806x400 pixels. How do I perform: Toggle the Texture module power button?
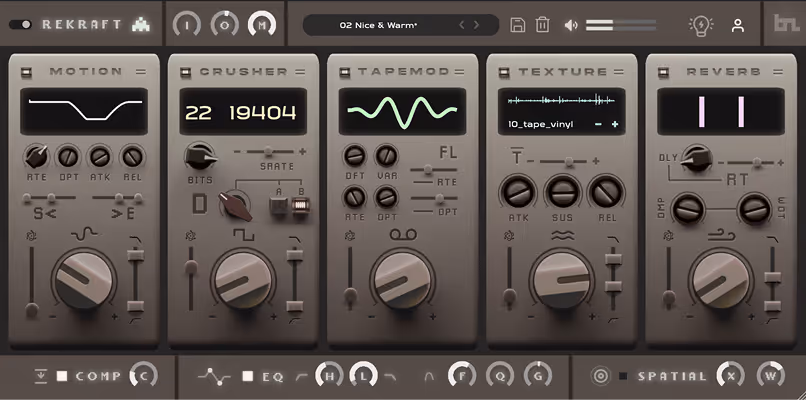pyautogui.click(x=504, y=72)
